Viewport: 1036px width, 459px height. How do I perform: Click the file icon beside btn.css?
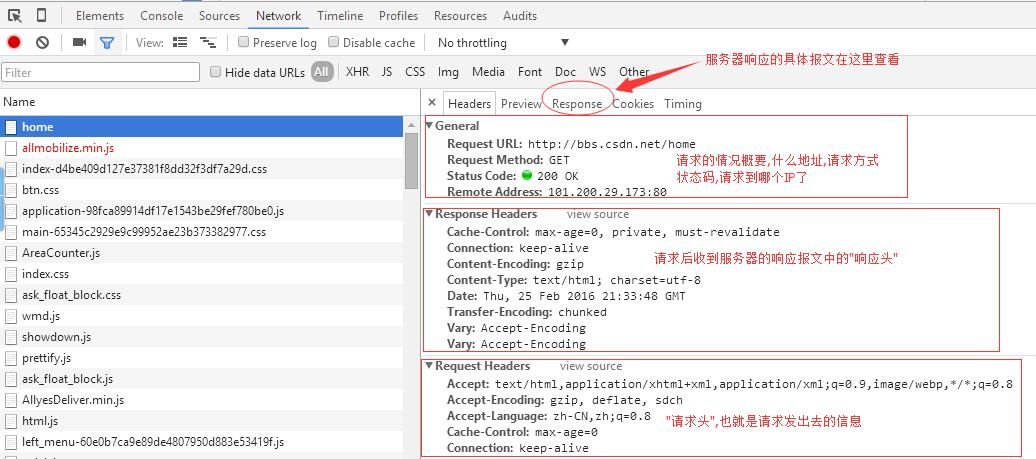[x=11, y=190]
